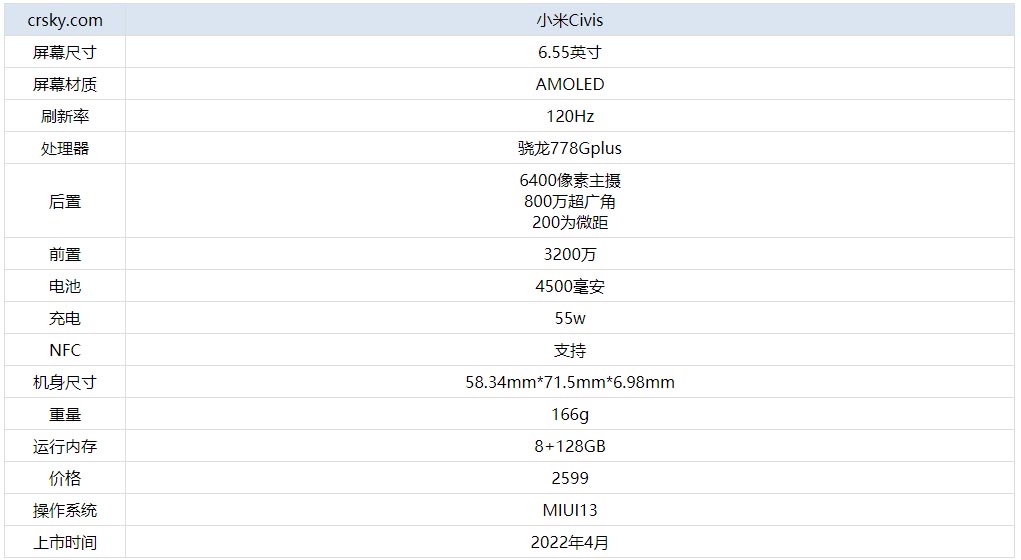The width and height of the screenshot is (1021, 560).
Task: Select the 166g weight value
Action: [x=570, y=414]
